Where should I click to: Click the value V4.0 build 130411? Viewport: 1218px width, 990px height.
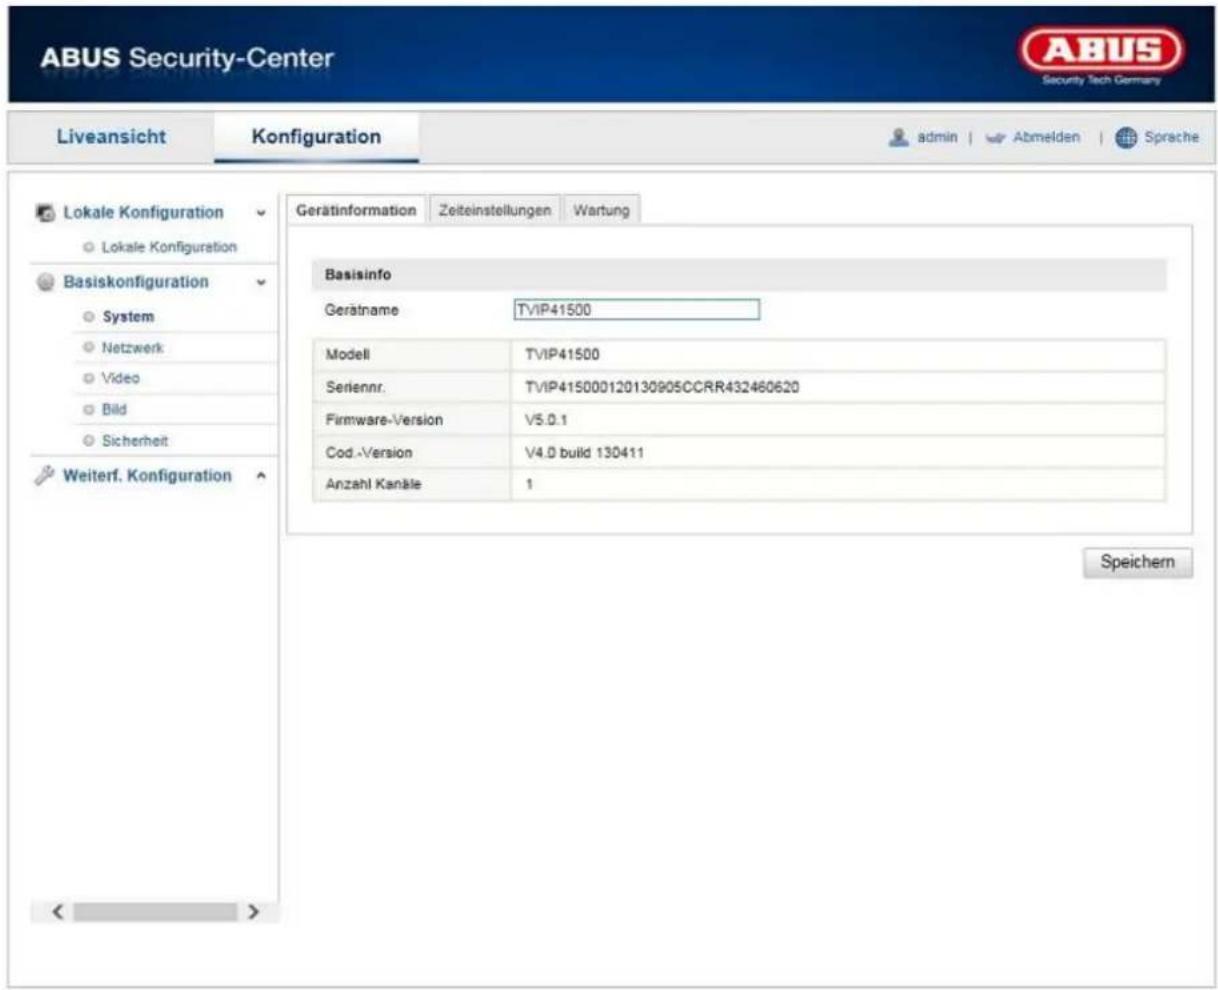pos(585,453)
